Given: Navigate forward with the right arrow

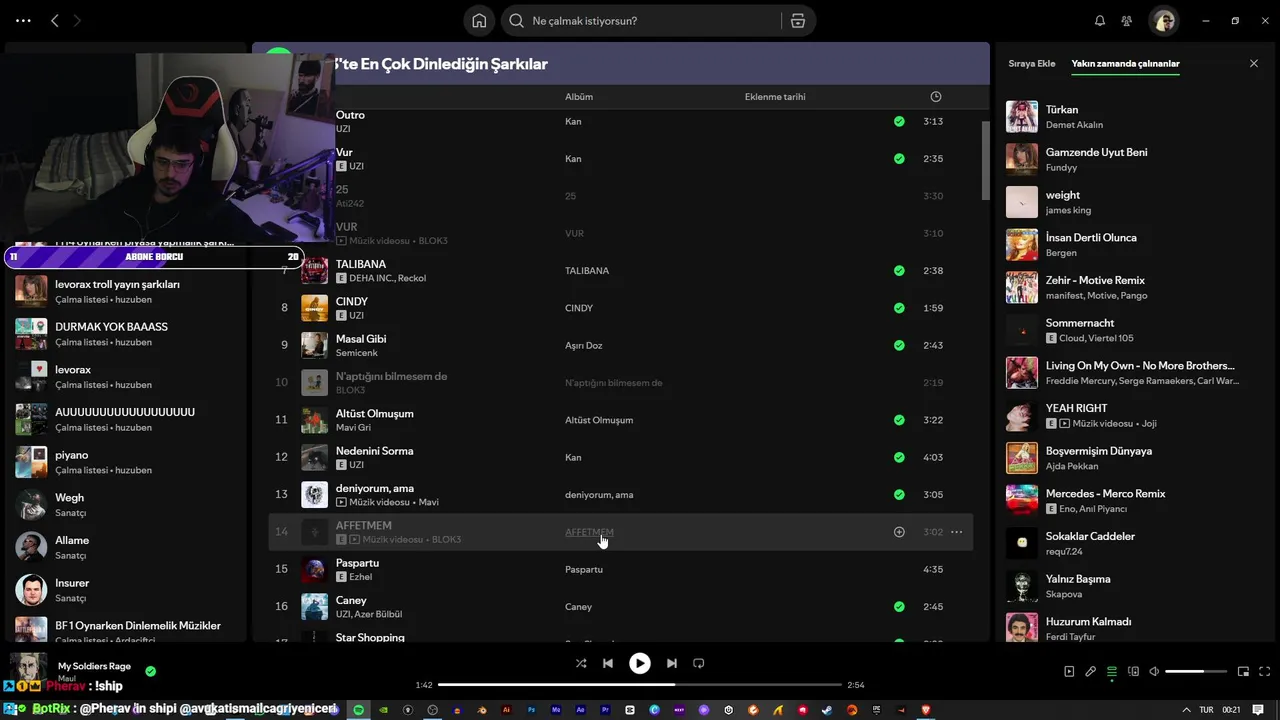Looking at the screenshot, I should pos(77,20).
